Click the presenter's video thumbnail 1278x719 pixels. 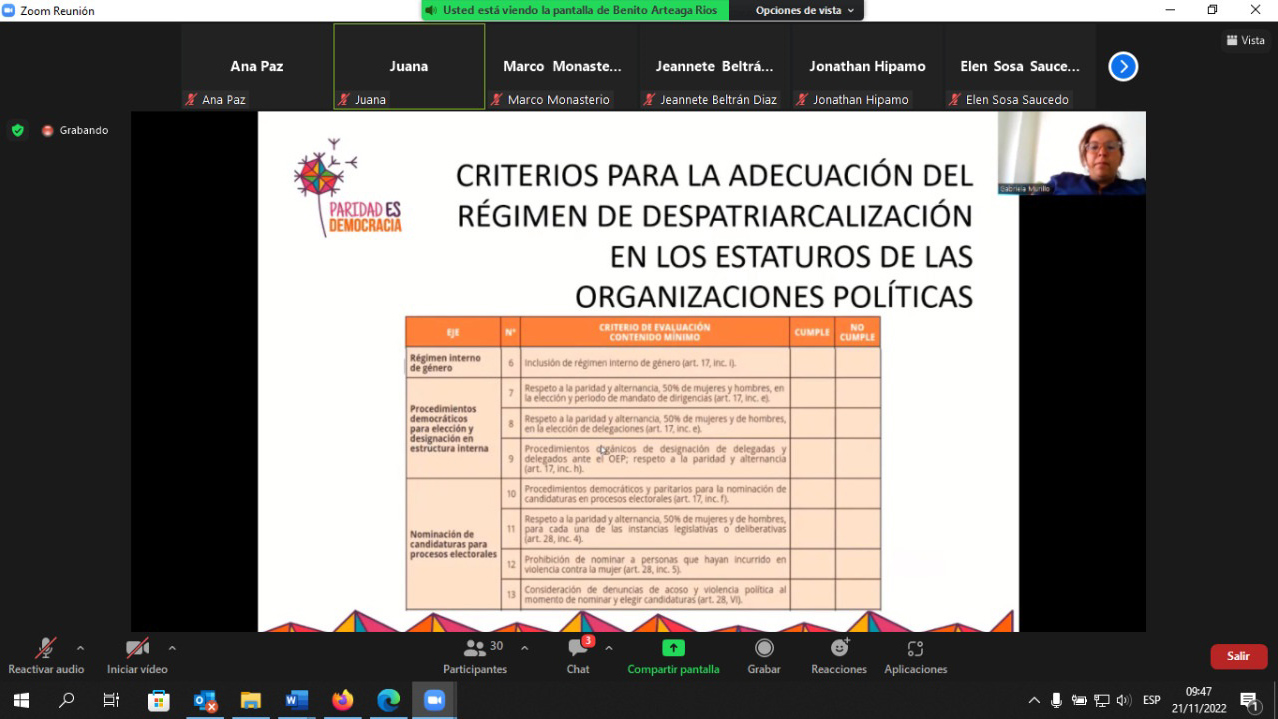tap(1071, 152)
